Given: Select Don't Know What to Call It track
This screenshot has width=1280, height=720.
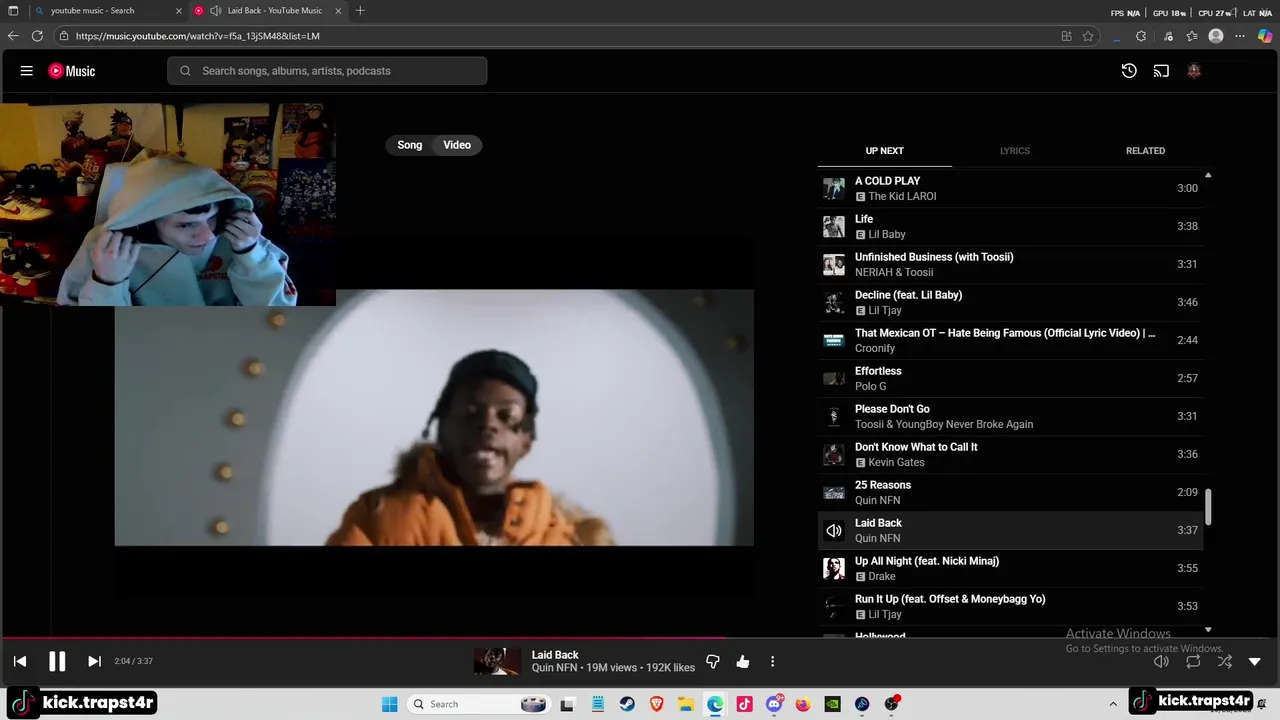Looking at the screenshot, I should 1010,454.
